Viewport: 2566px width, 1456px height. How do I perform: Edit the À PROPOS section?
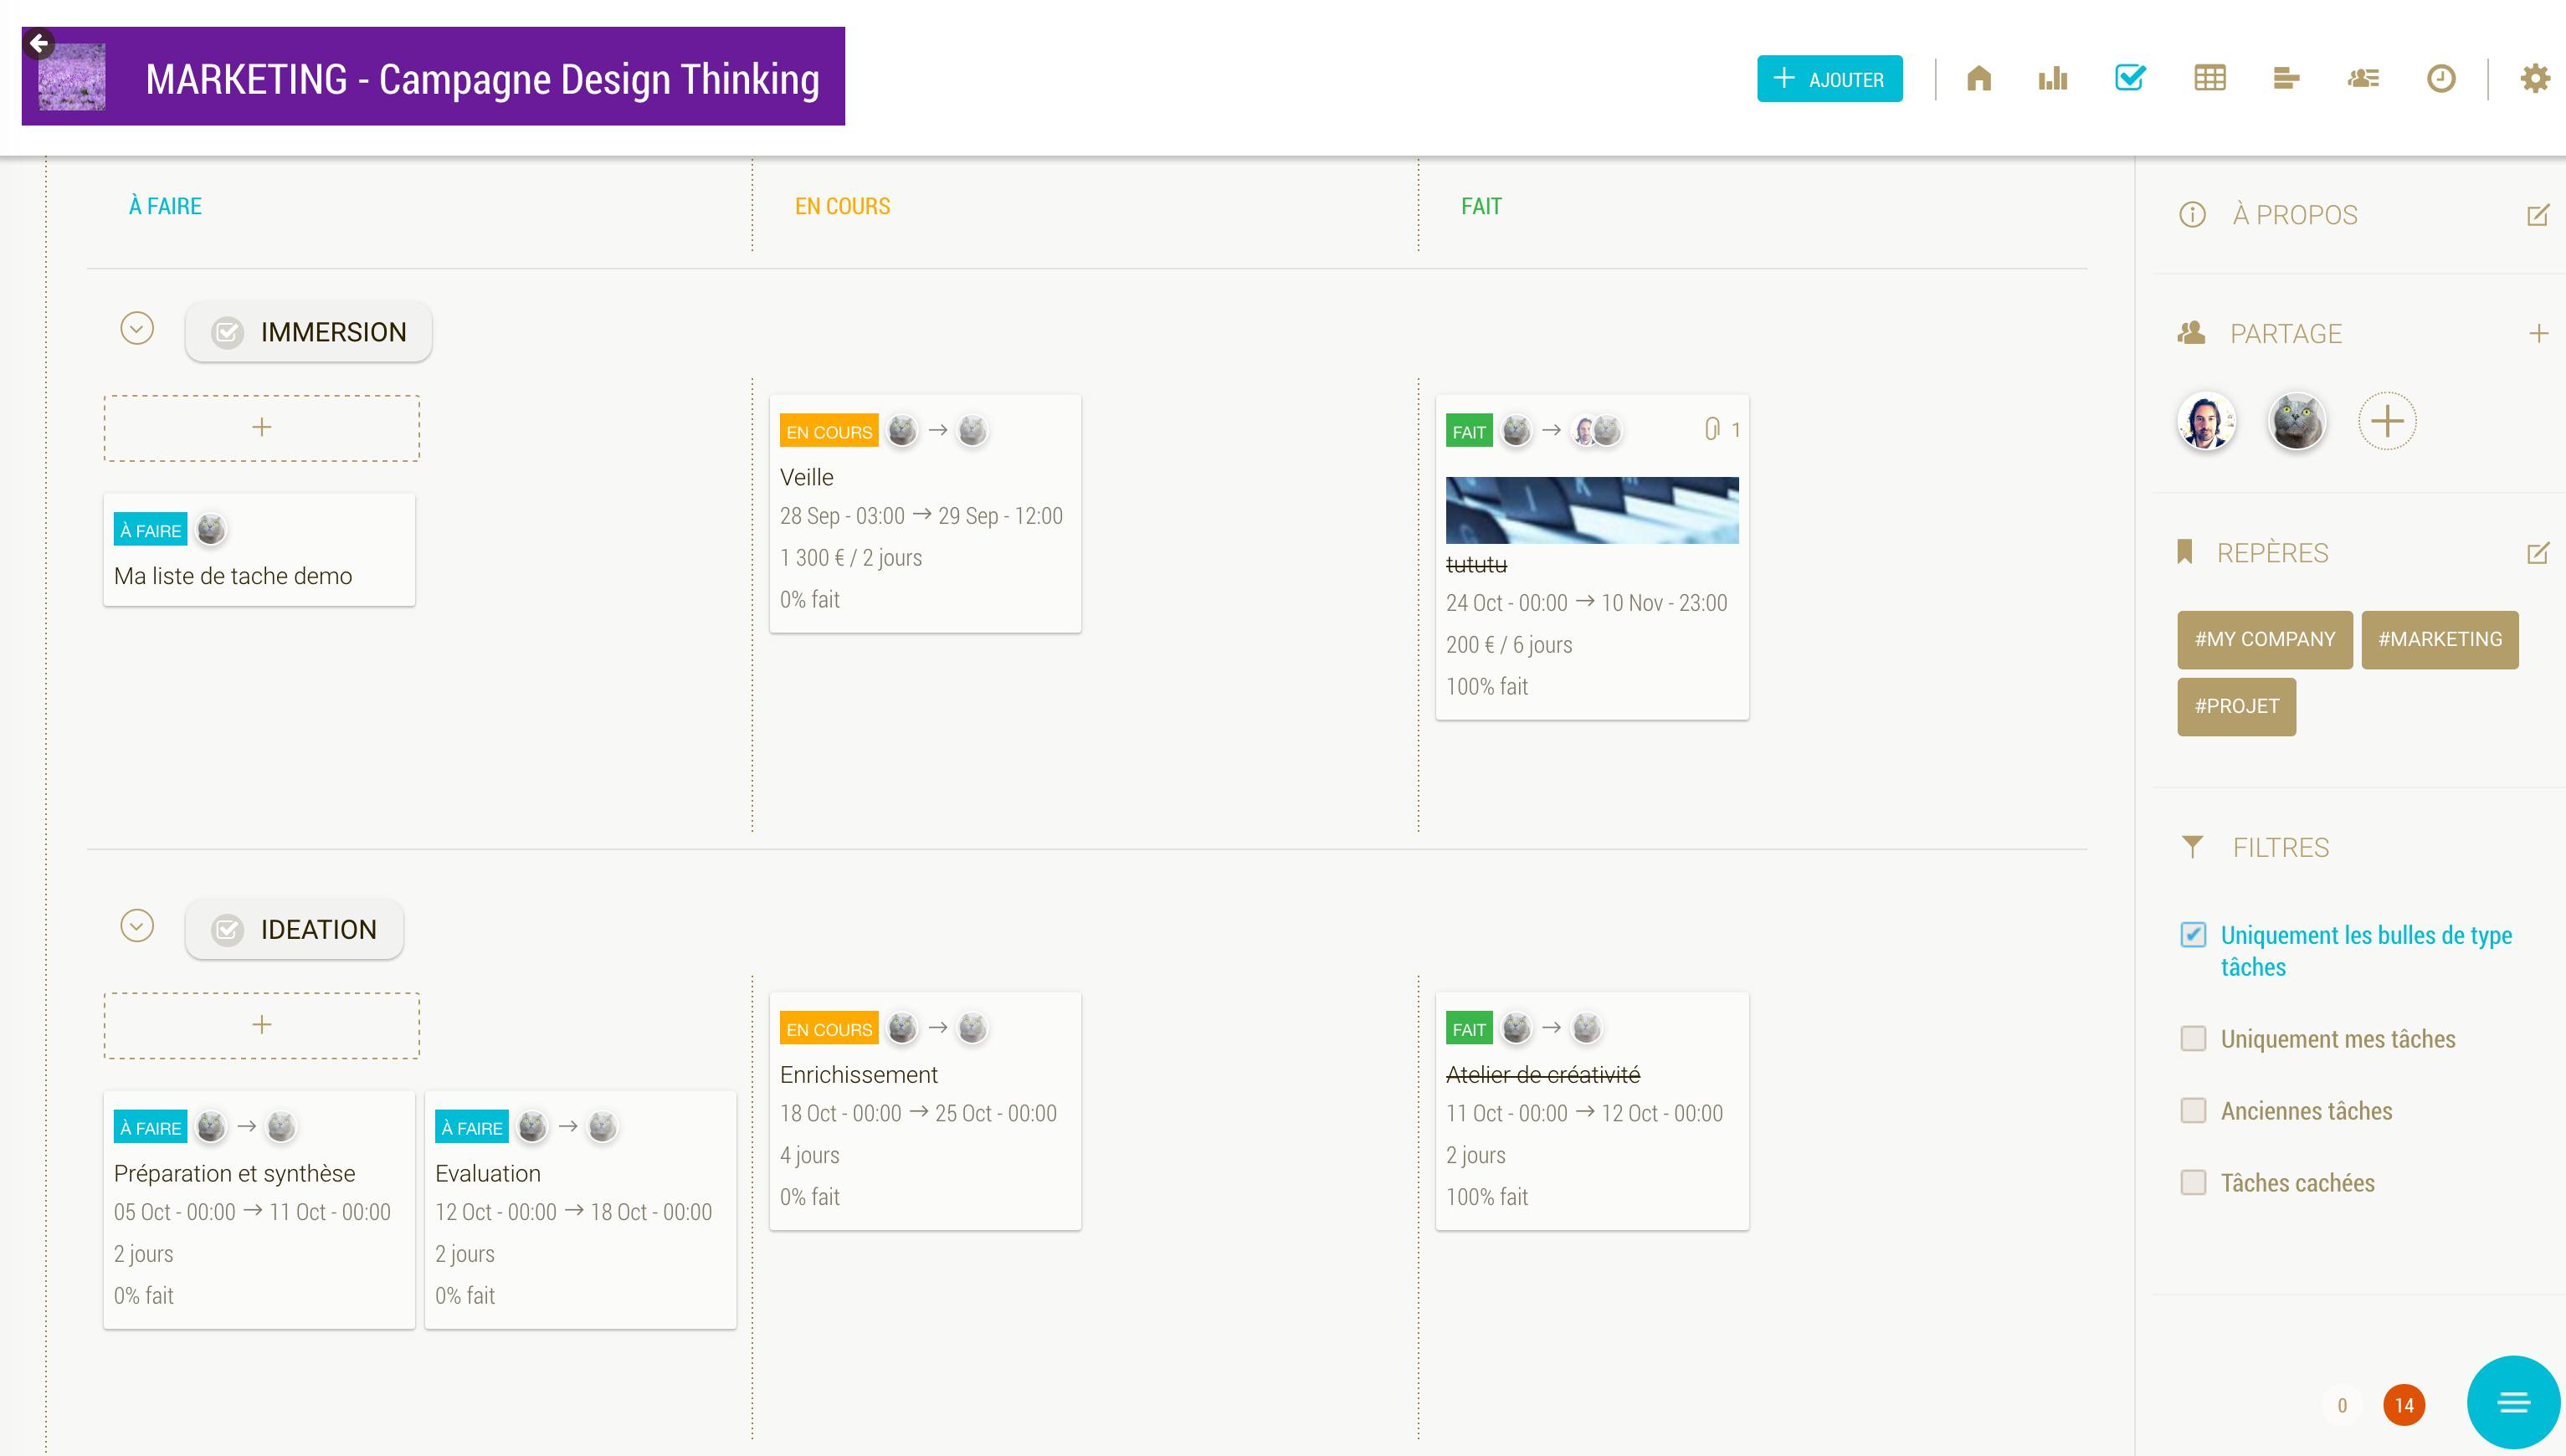[2537, 215]
